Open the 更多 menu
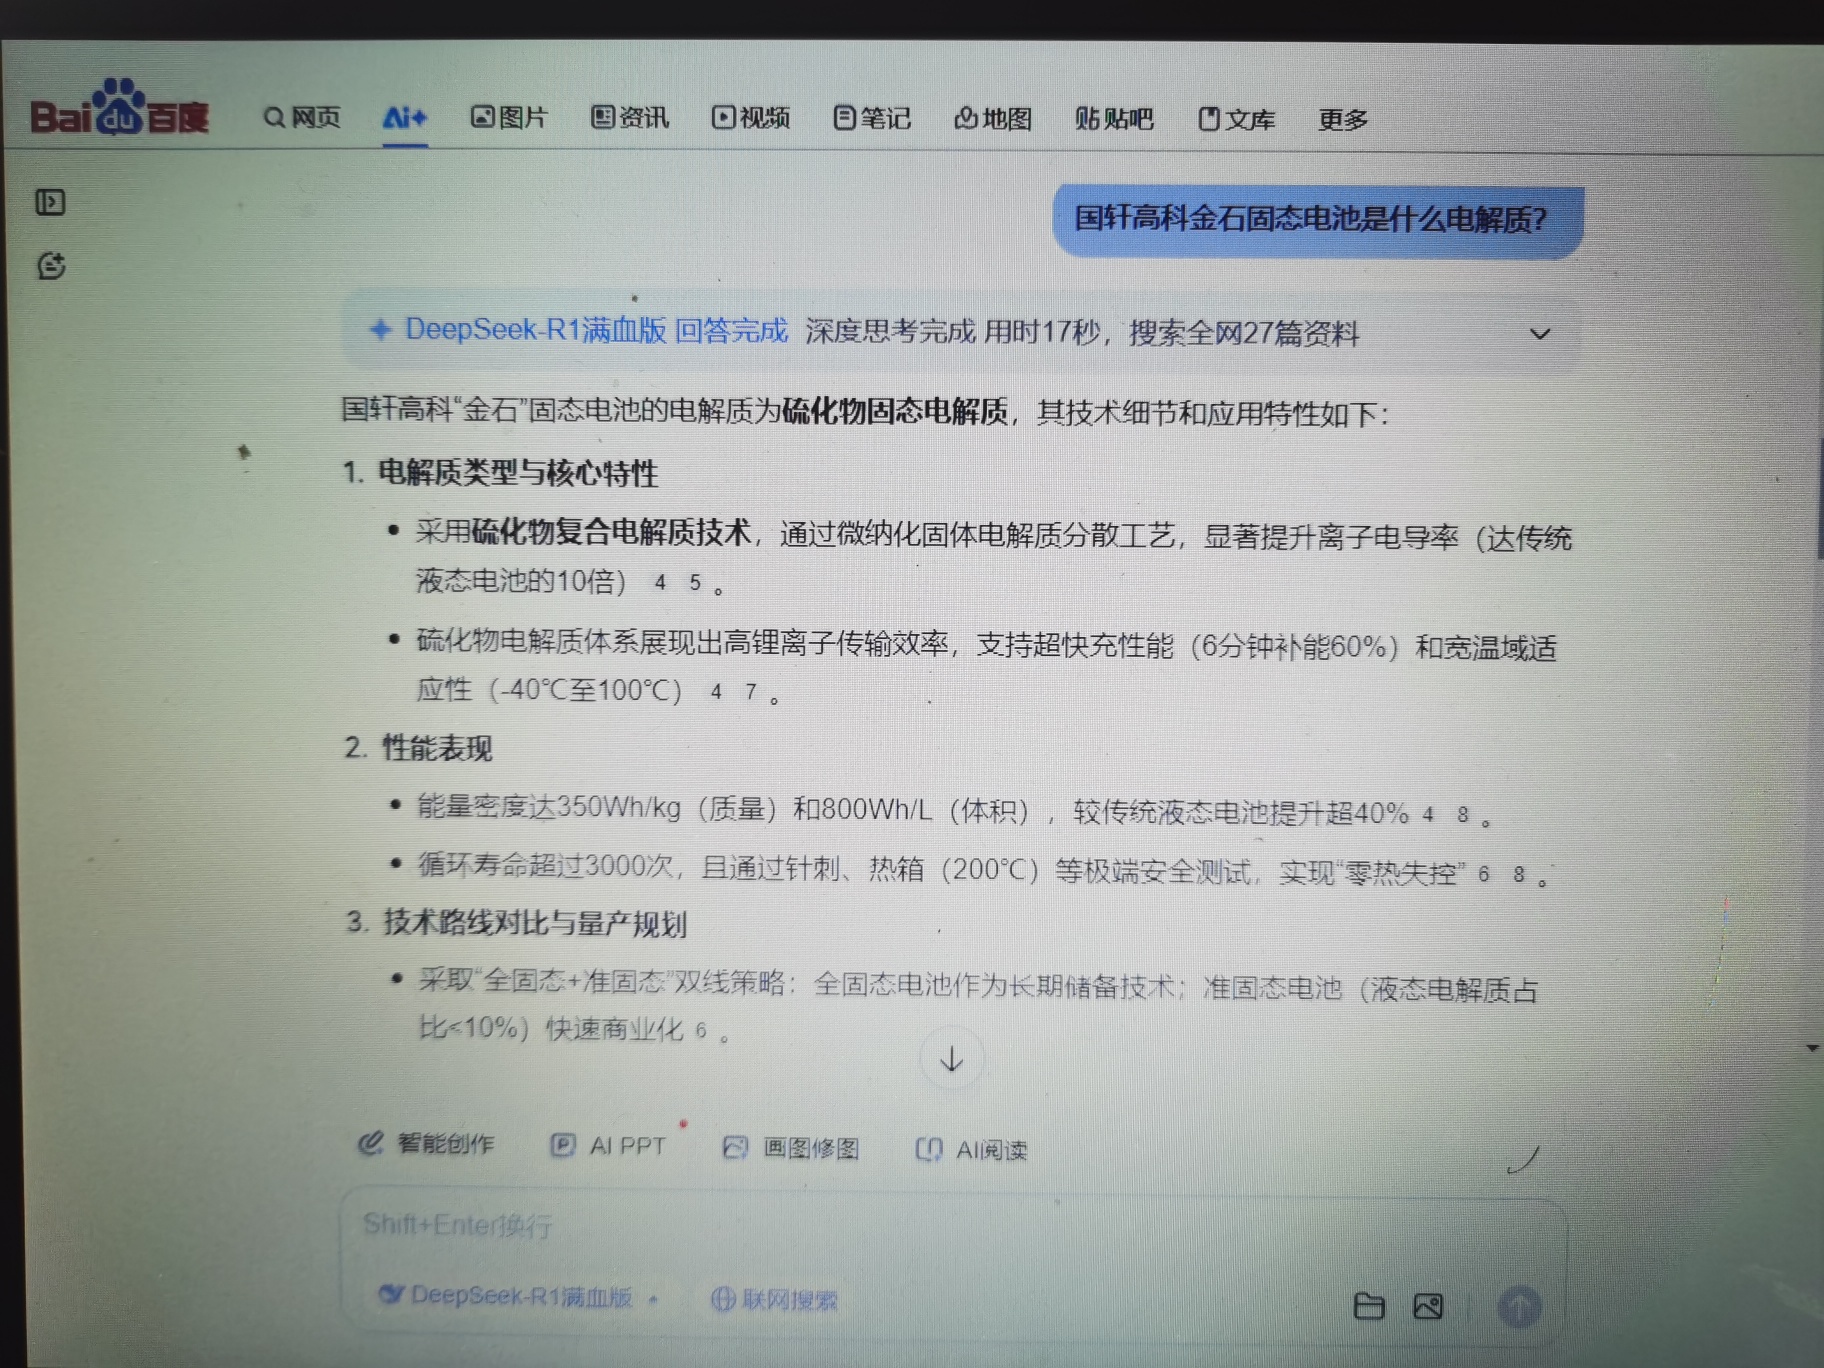Image resolution: width=1824 pixels, height=1368 pixels. 1343,120
